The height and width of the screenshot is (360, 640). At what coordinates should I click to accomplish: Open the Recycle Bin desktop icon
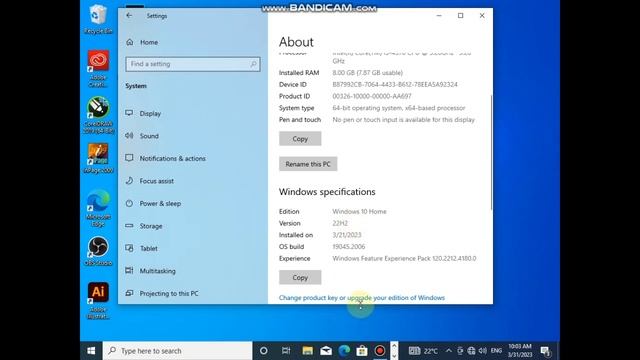click(98, 19)
